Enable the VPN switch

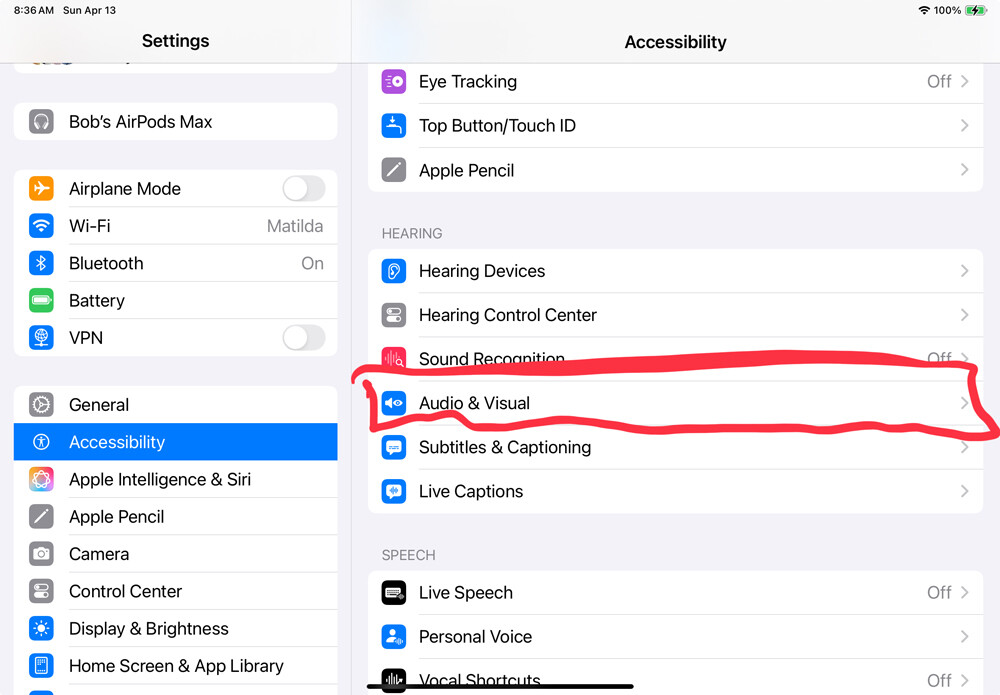coord(304,338)
